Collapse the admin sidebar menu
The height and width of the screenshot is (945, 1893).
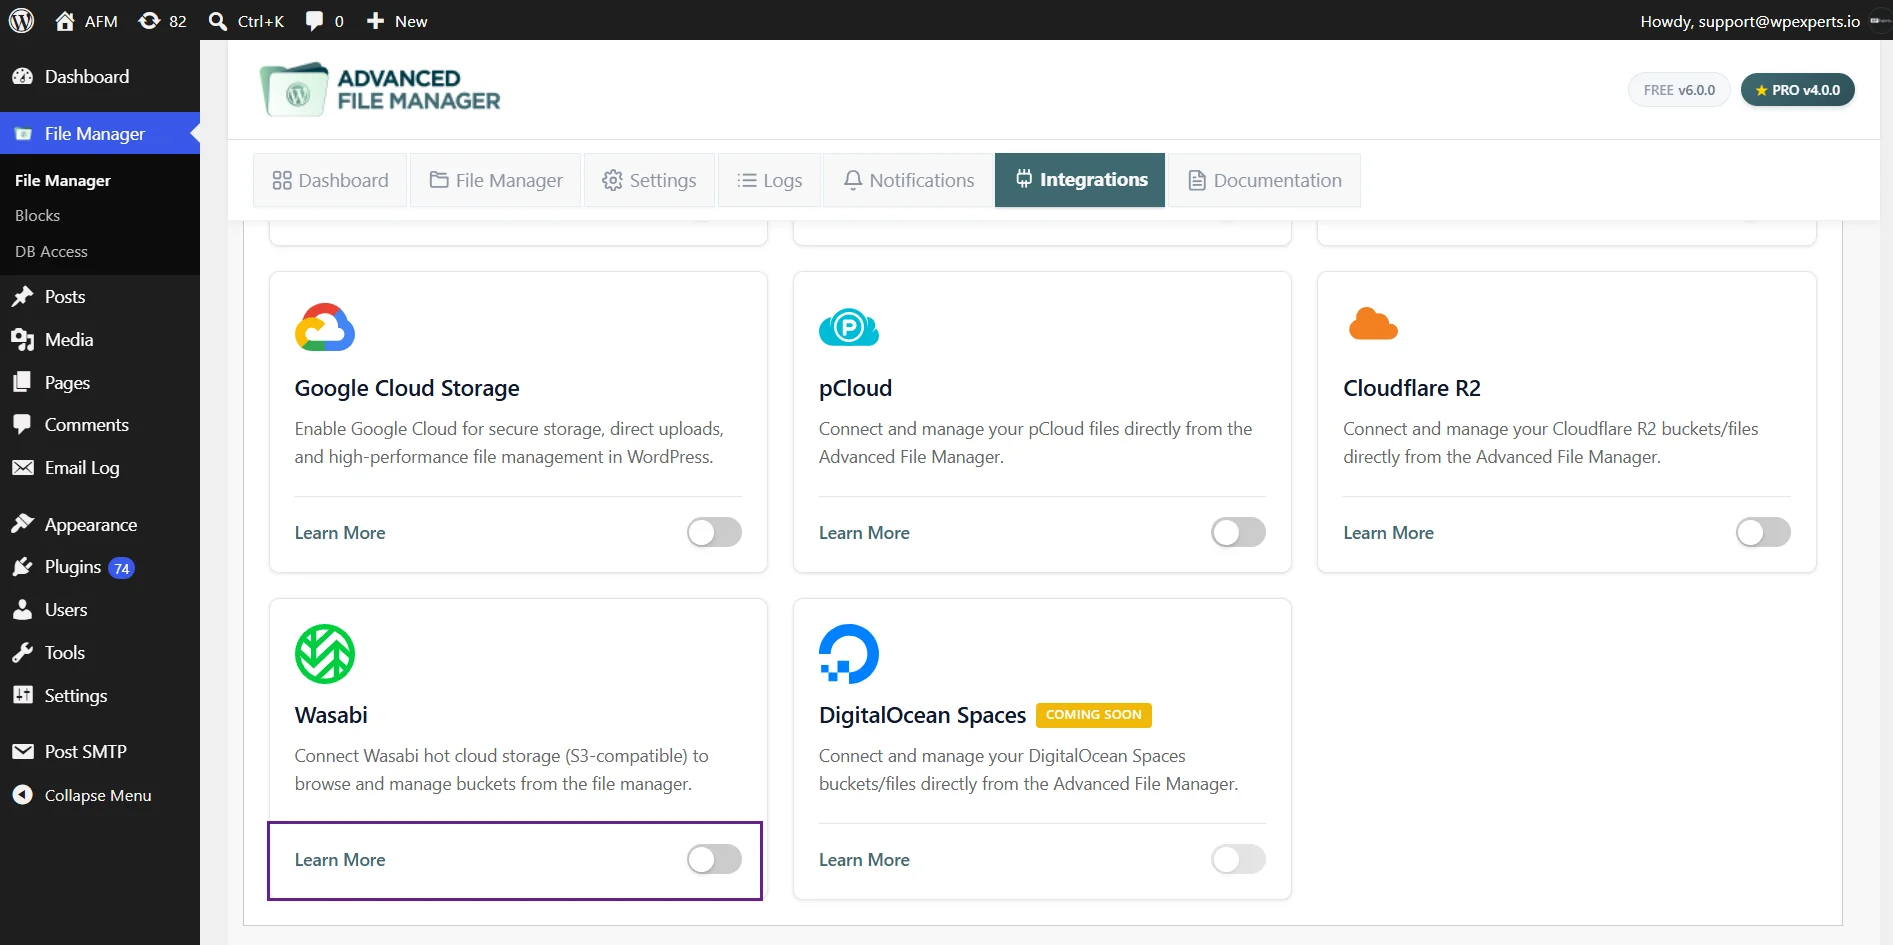[100, 795]
